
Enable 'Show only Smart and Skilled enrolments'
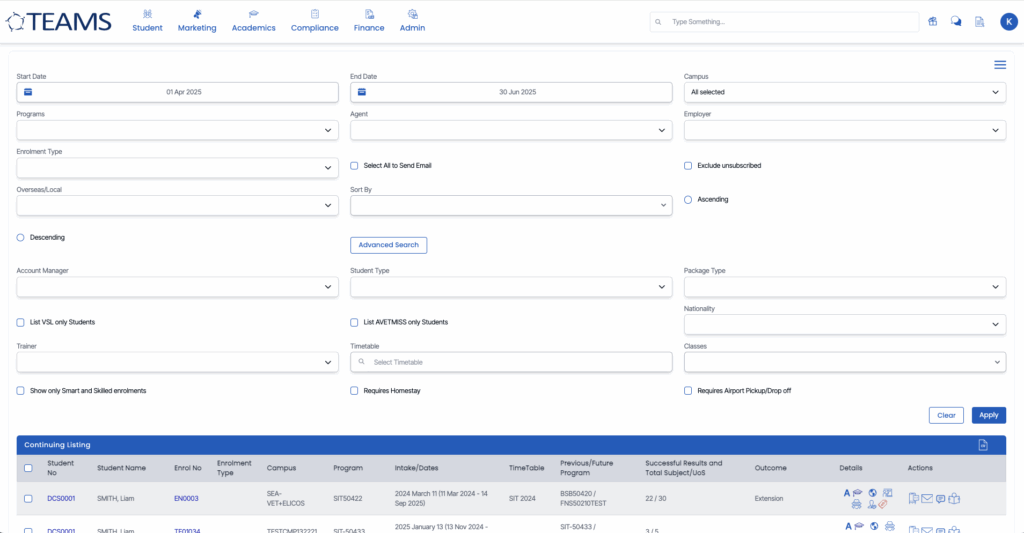20,391
